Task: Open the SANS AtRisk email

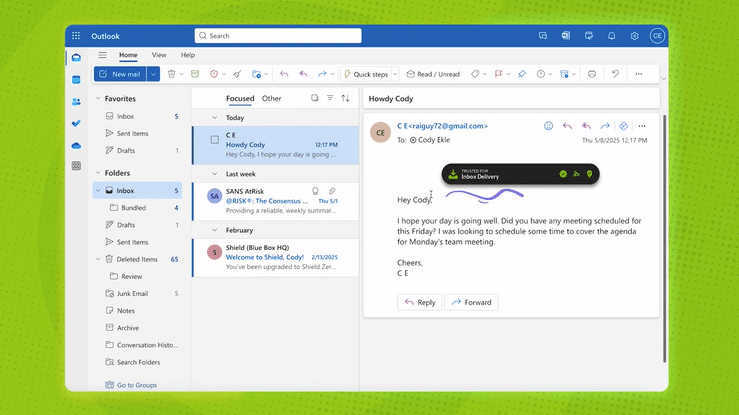Action: pos(276,201)
